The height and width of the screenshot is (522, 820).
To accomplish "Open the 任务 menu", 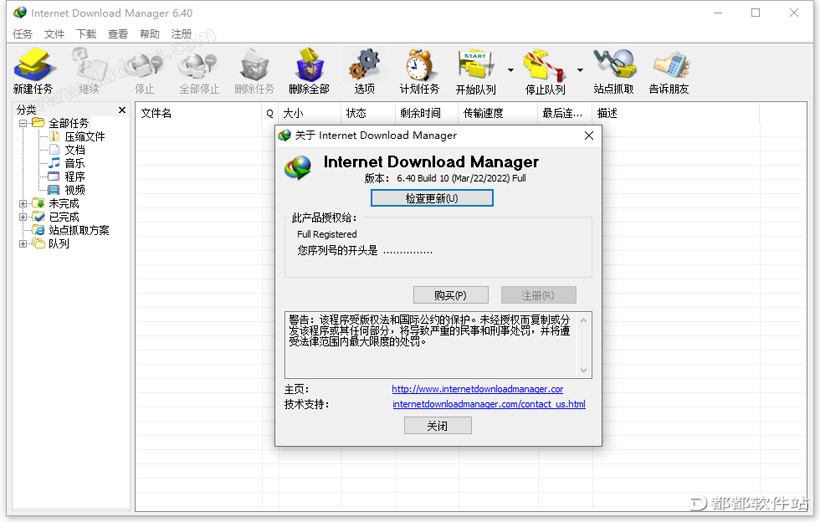I will tap(22, 34).
